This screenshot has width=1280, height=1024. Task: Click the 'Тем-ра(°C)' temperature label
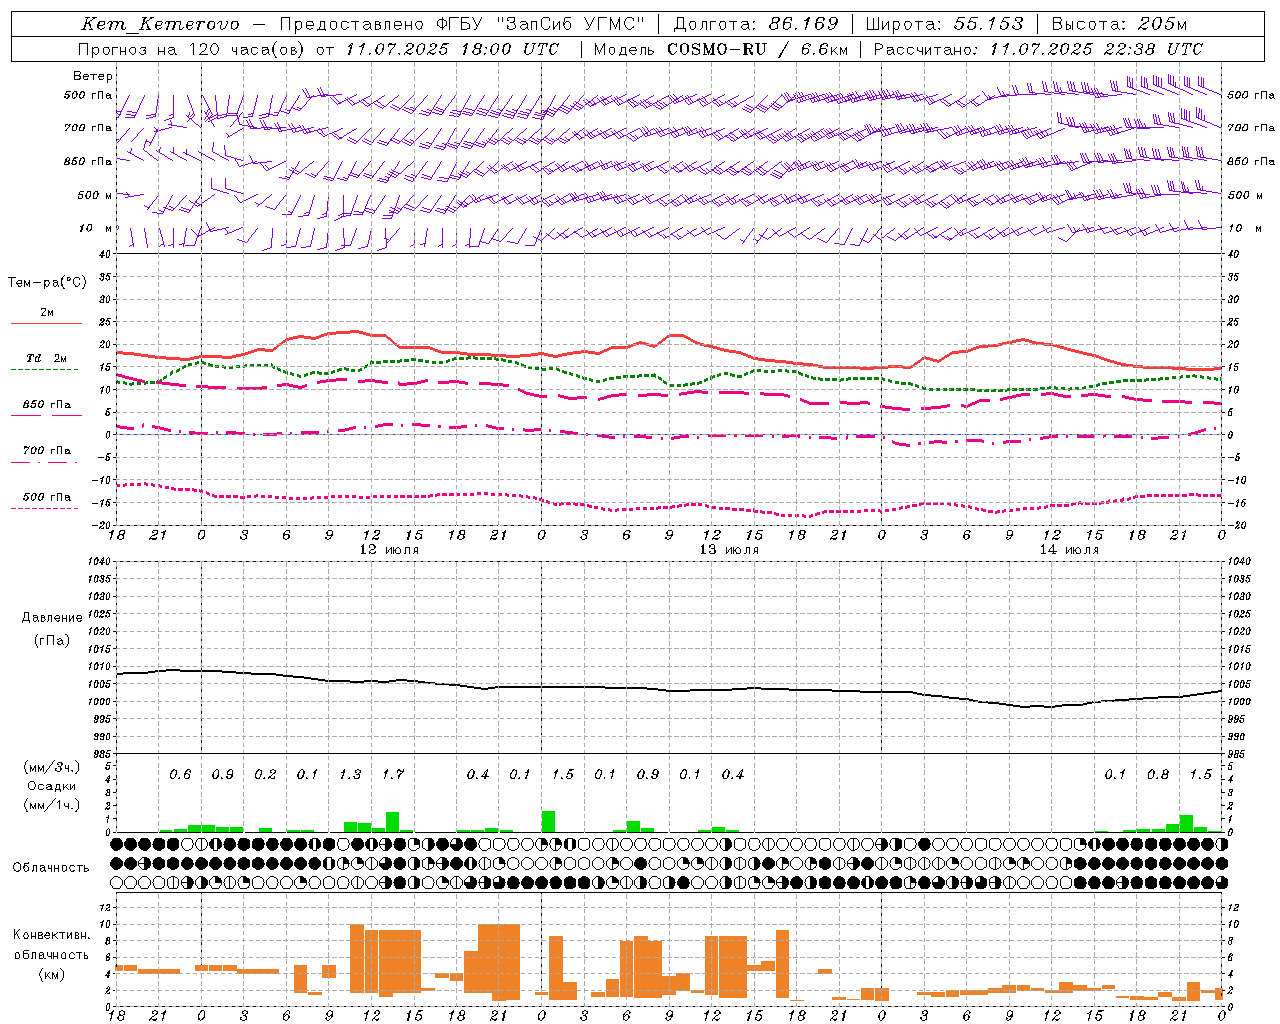[47, 283]
